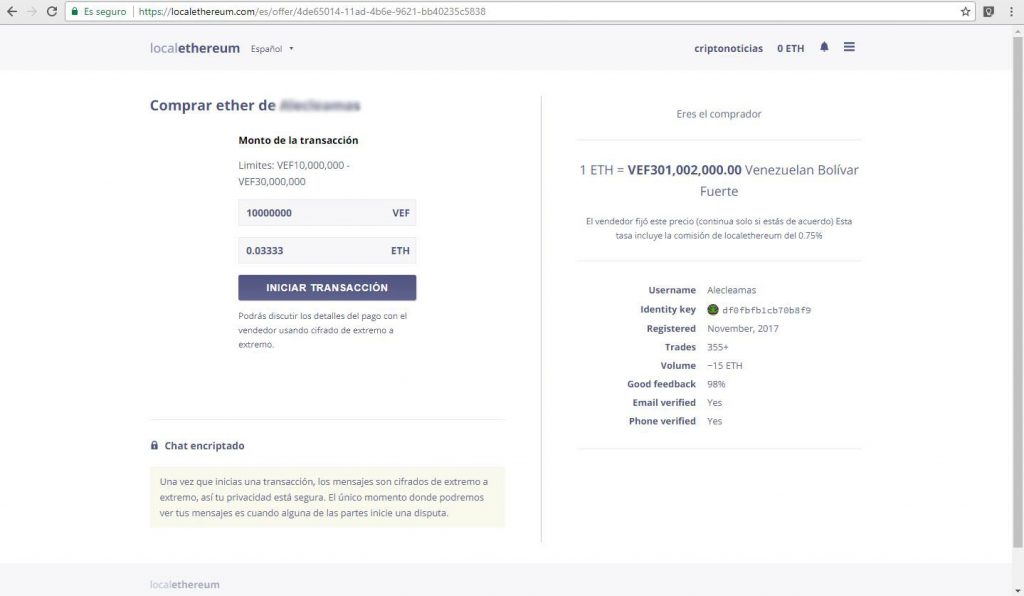
Task: Click the localethereum header logo
Action: 195,48
